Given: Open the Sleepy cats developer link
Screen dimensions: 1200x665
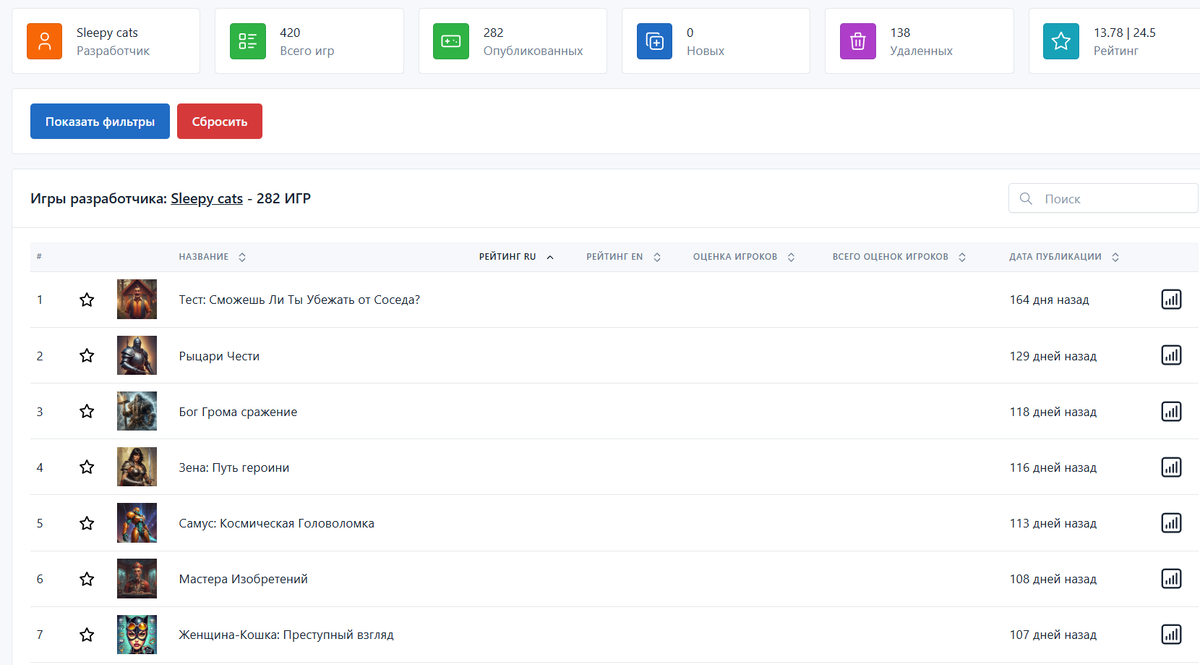Looking at the screenshot, I should coord(207,199).
